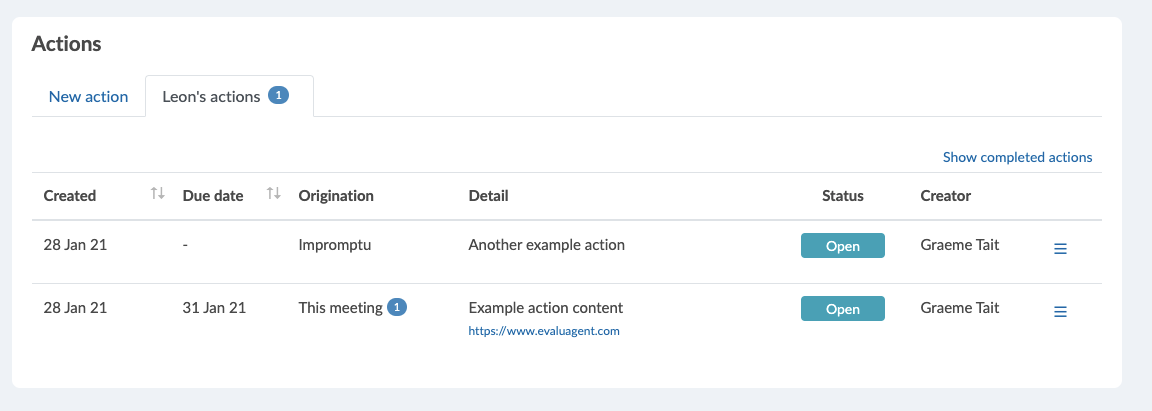Switch to the New action tab

[88, 96]
